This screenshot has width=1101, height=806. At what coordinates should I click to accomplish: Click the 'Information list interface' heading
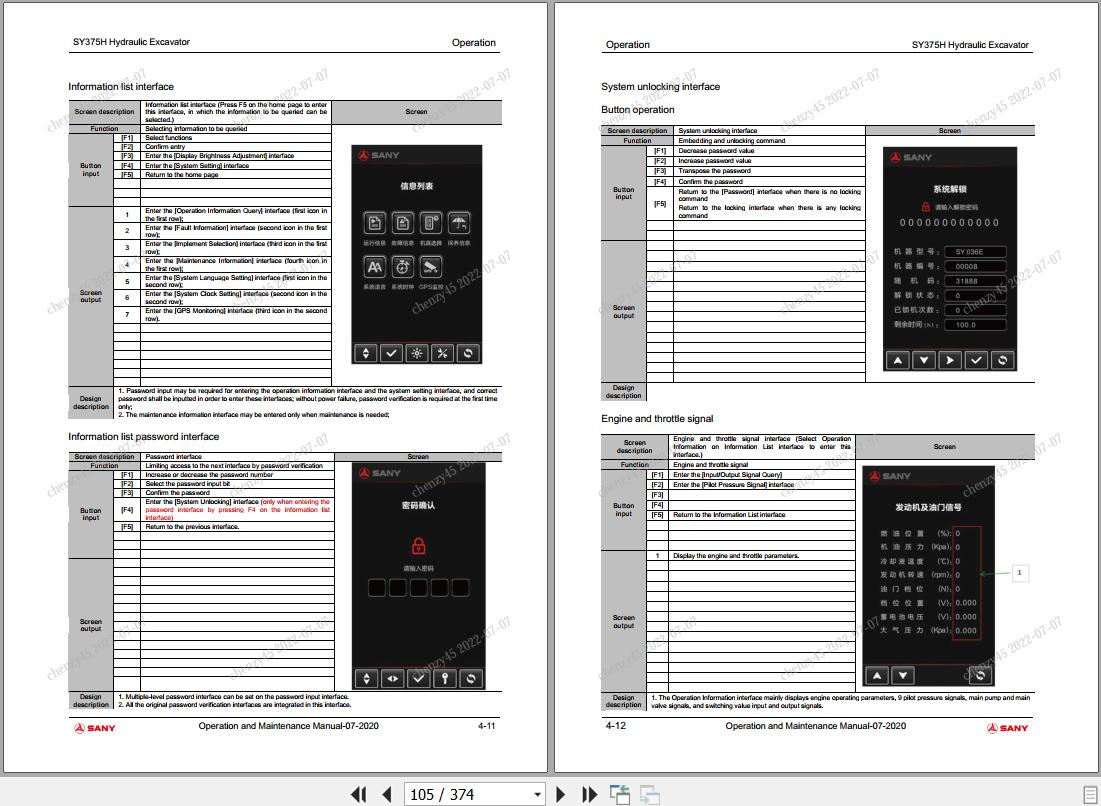[x=121, y=87]
